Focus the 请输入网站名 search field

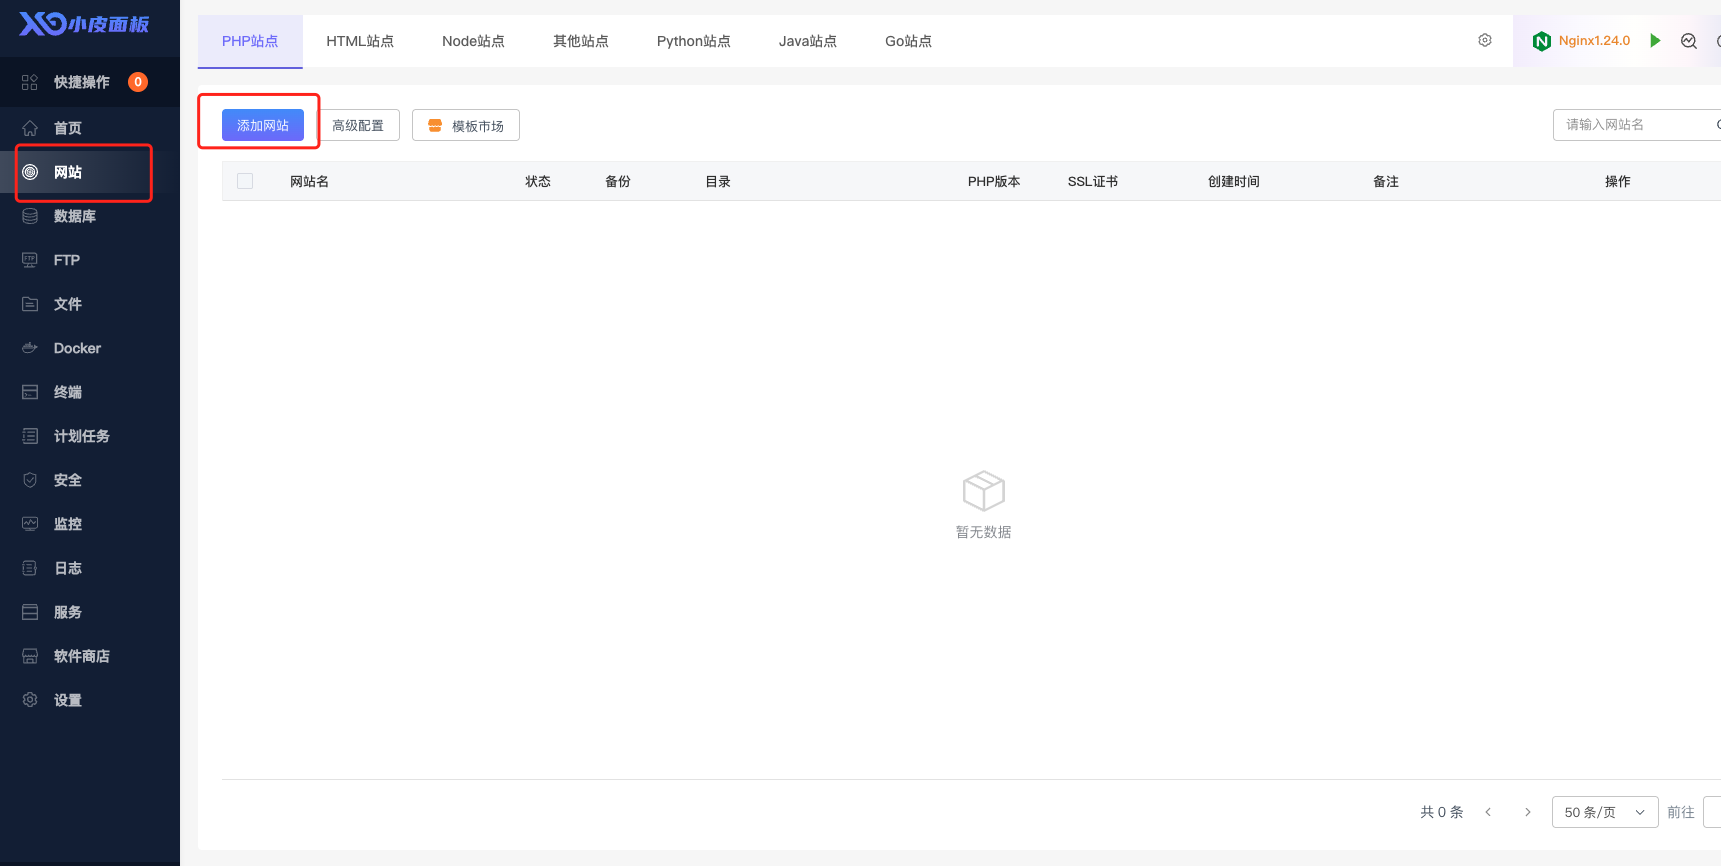click(1632, 125)
